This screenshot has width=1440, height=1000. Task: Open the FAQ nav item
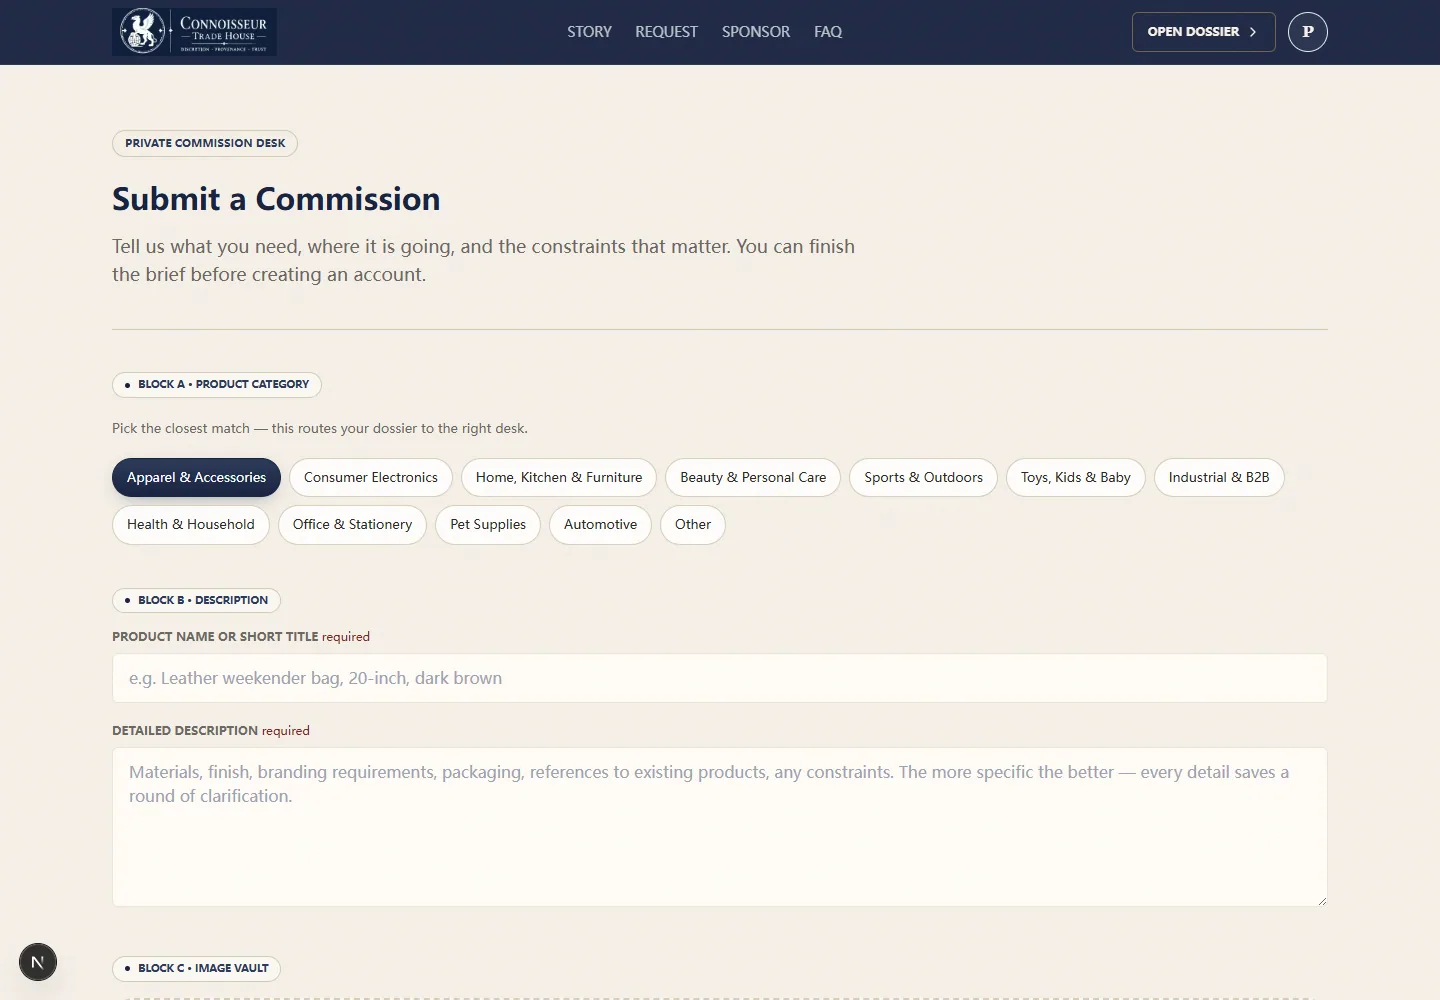pos(828,32)
